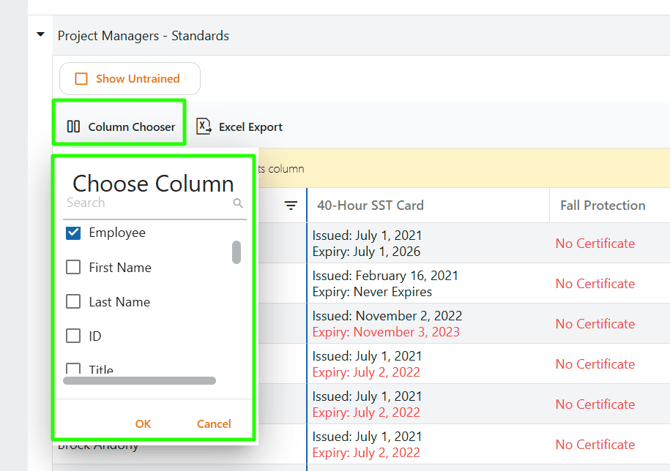Open the column filter icon
670x471 pixels.
coord(291,206)
